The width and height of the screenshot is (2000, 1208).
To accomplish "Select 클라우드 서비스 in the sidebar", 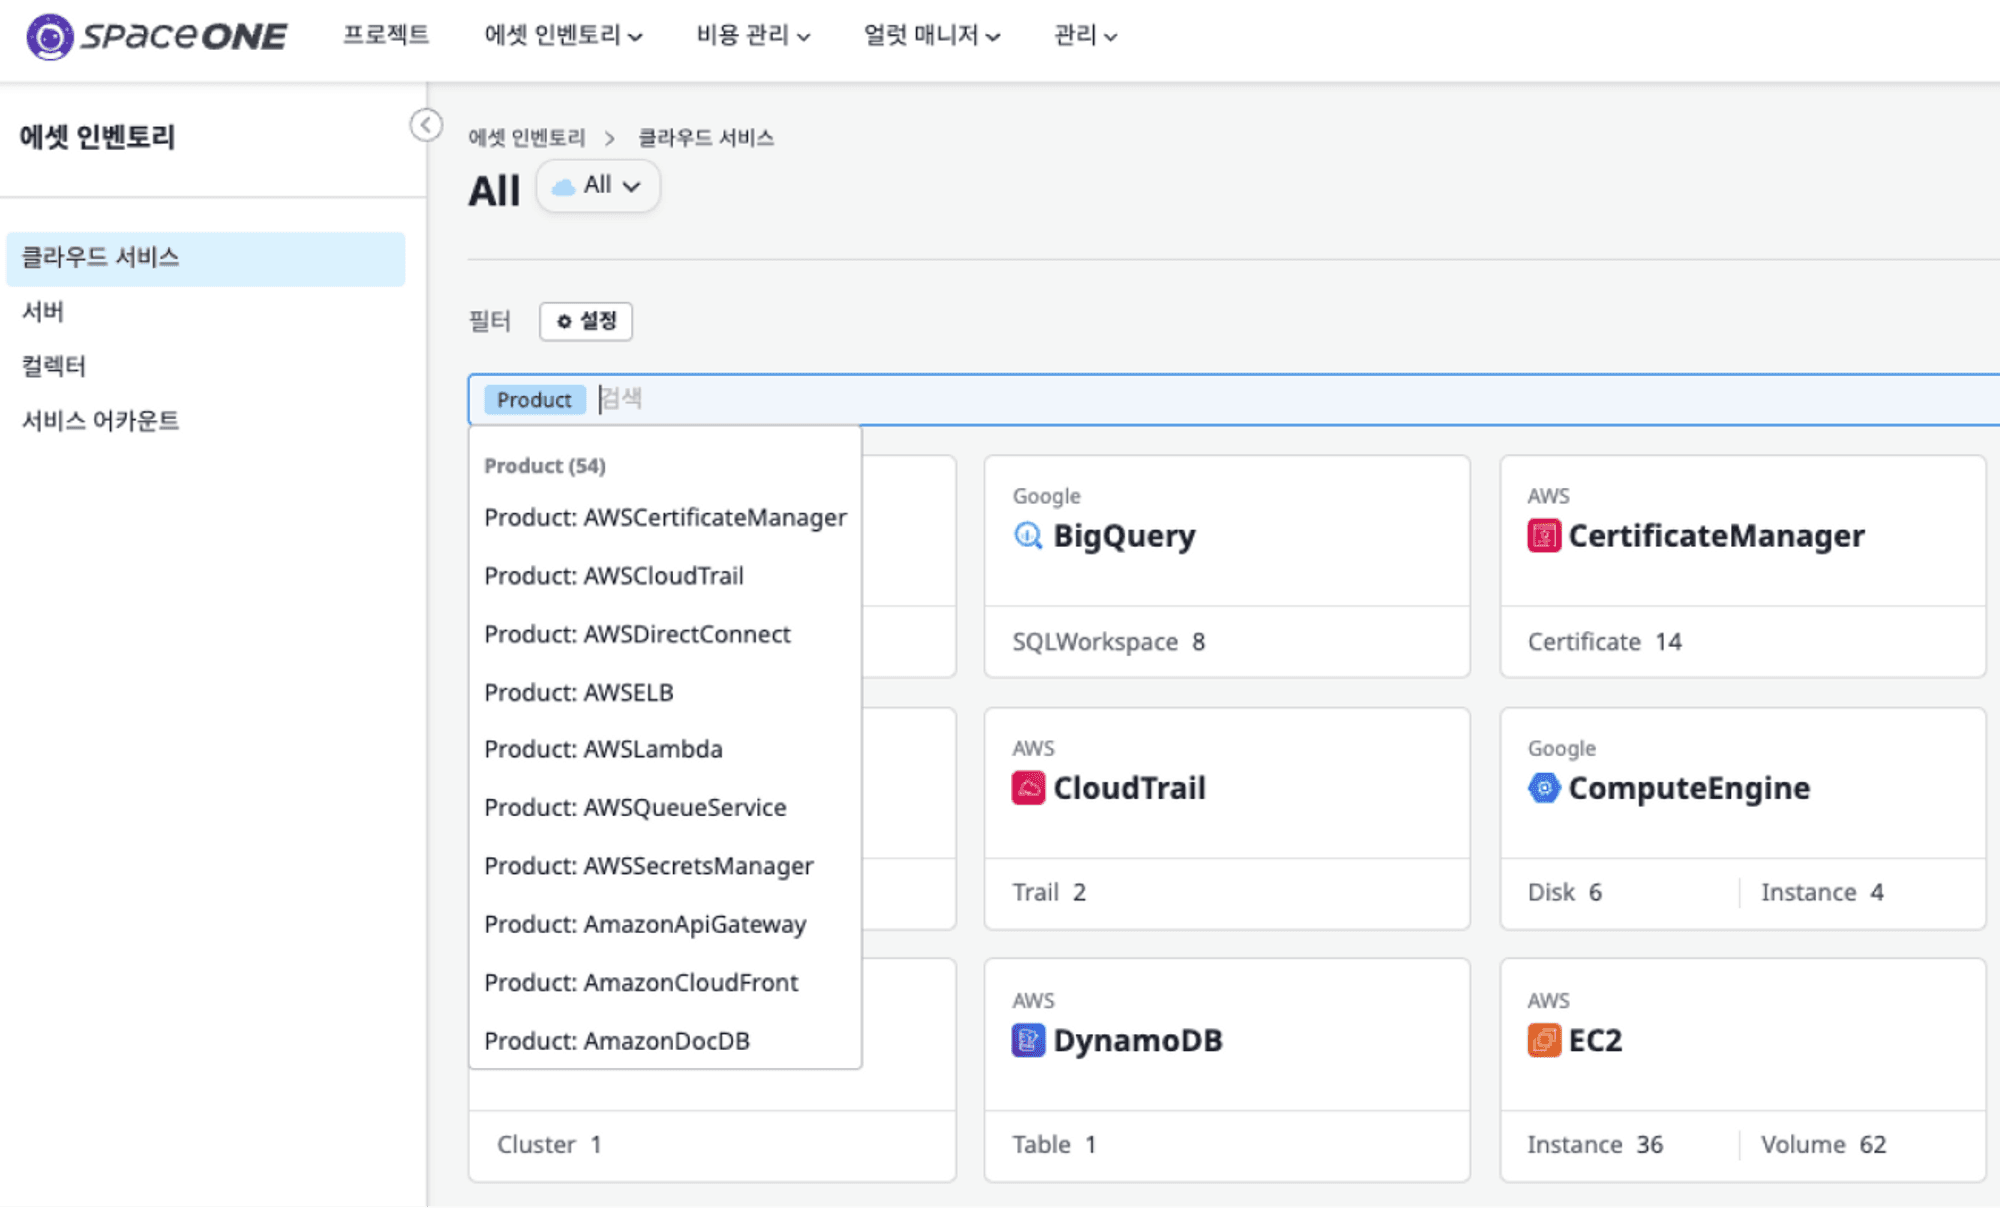I will tap(205, 258).
